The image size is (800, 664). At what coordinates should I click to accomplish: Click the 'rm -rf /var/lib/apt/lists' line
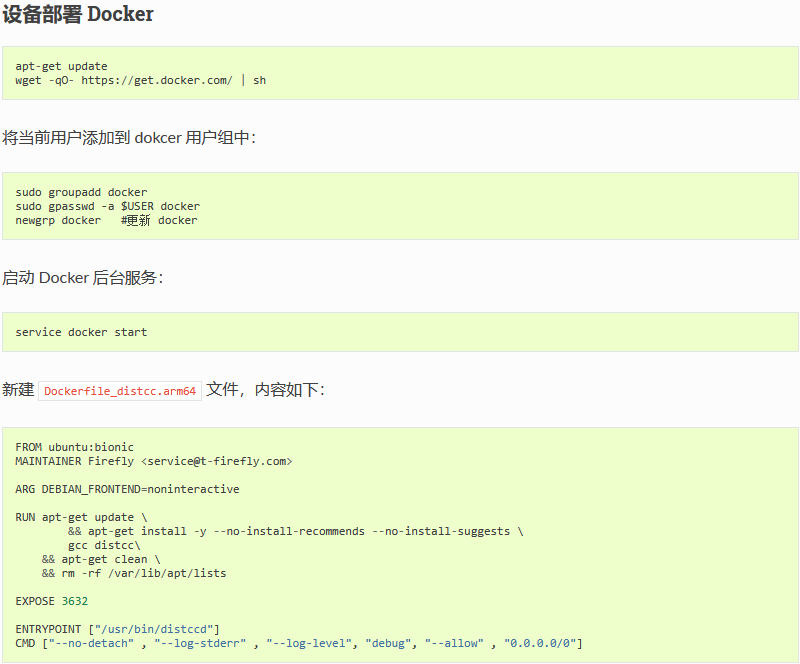[x=134, y=573]
